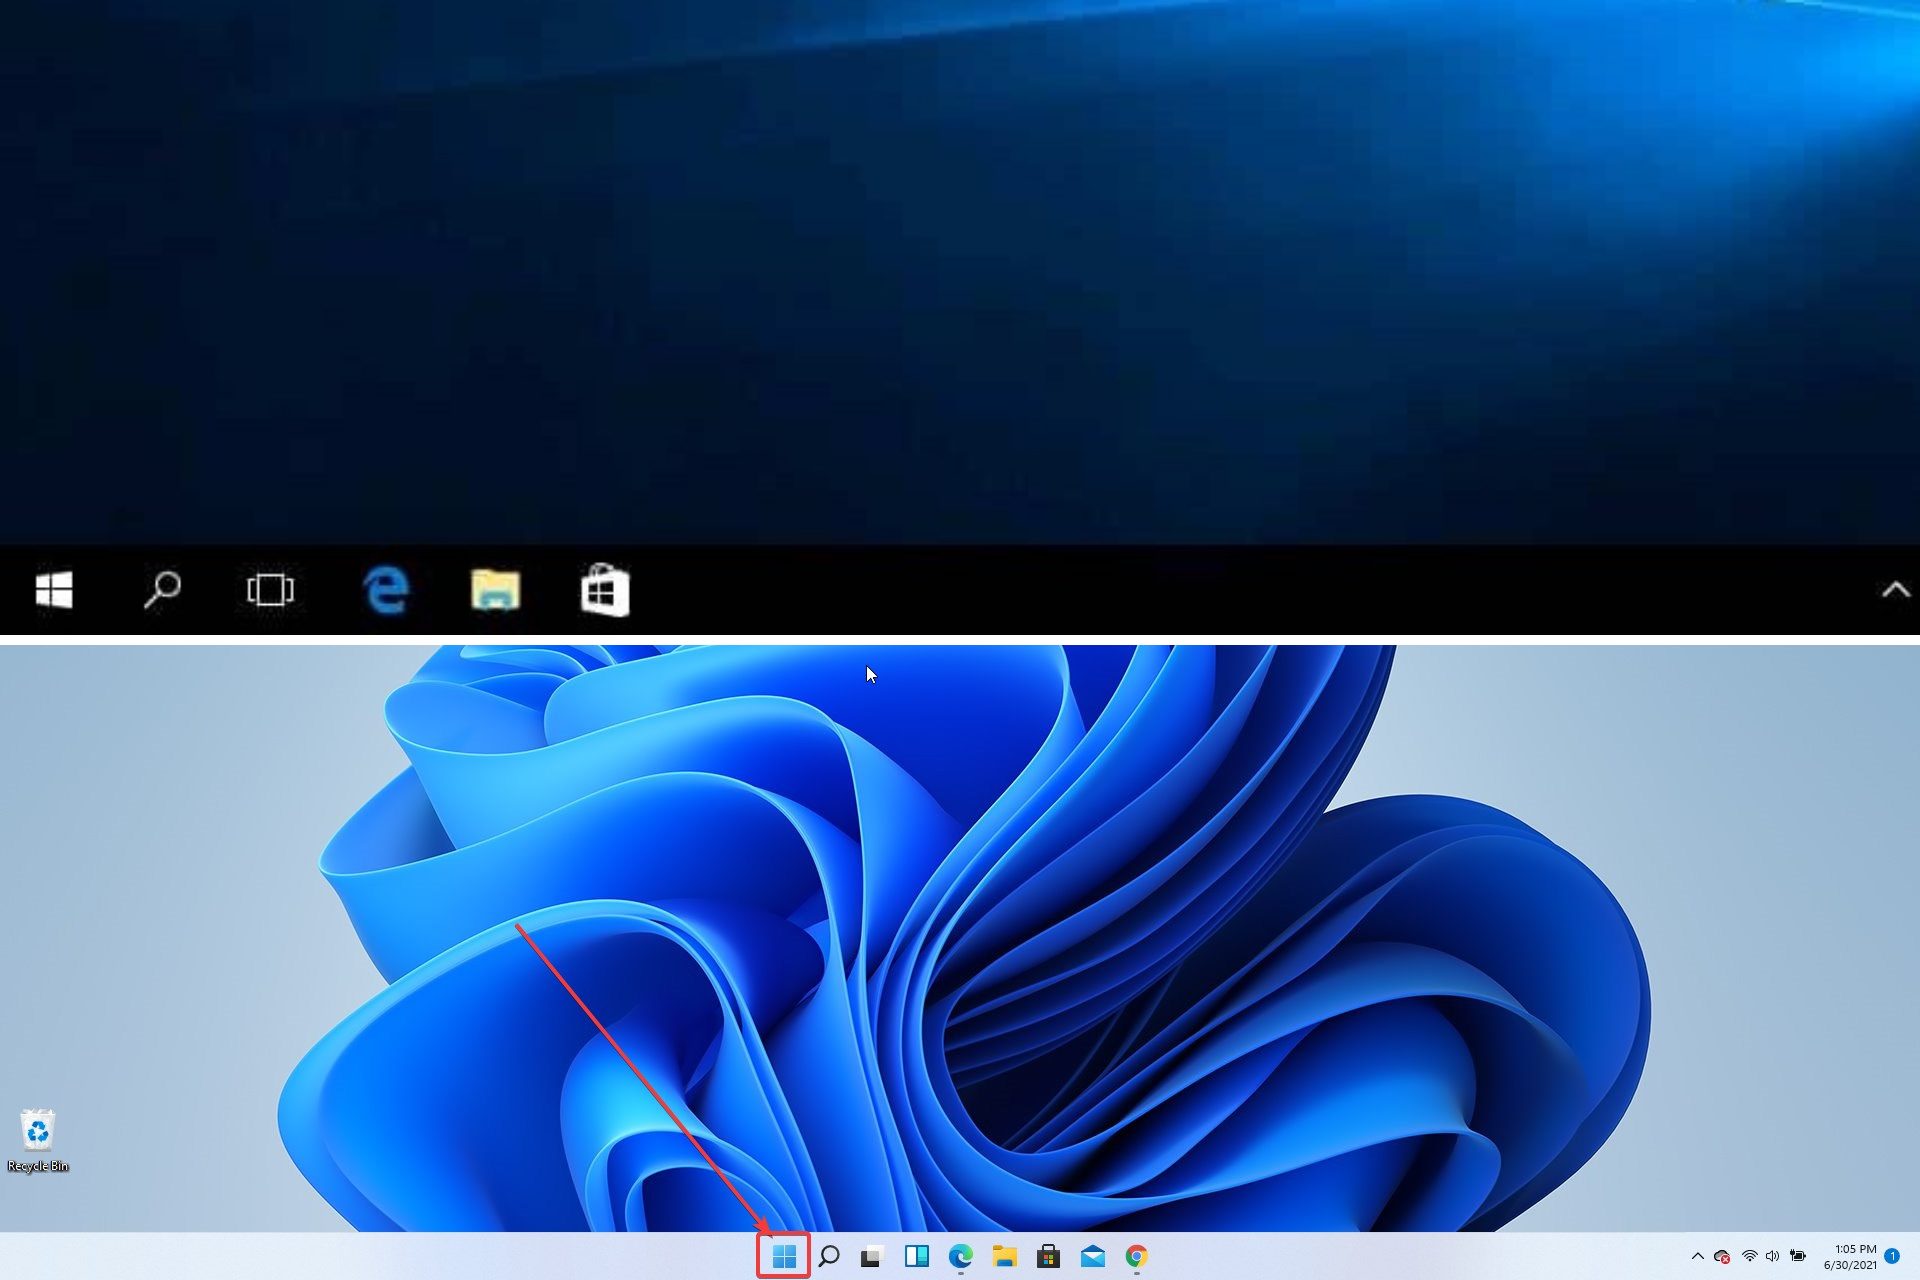Open Search in the Windows 10 taskbar

pyautogui.click(x=162, y=589)
